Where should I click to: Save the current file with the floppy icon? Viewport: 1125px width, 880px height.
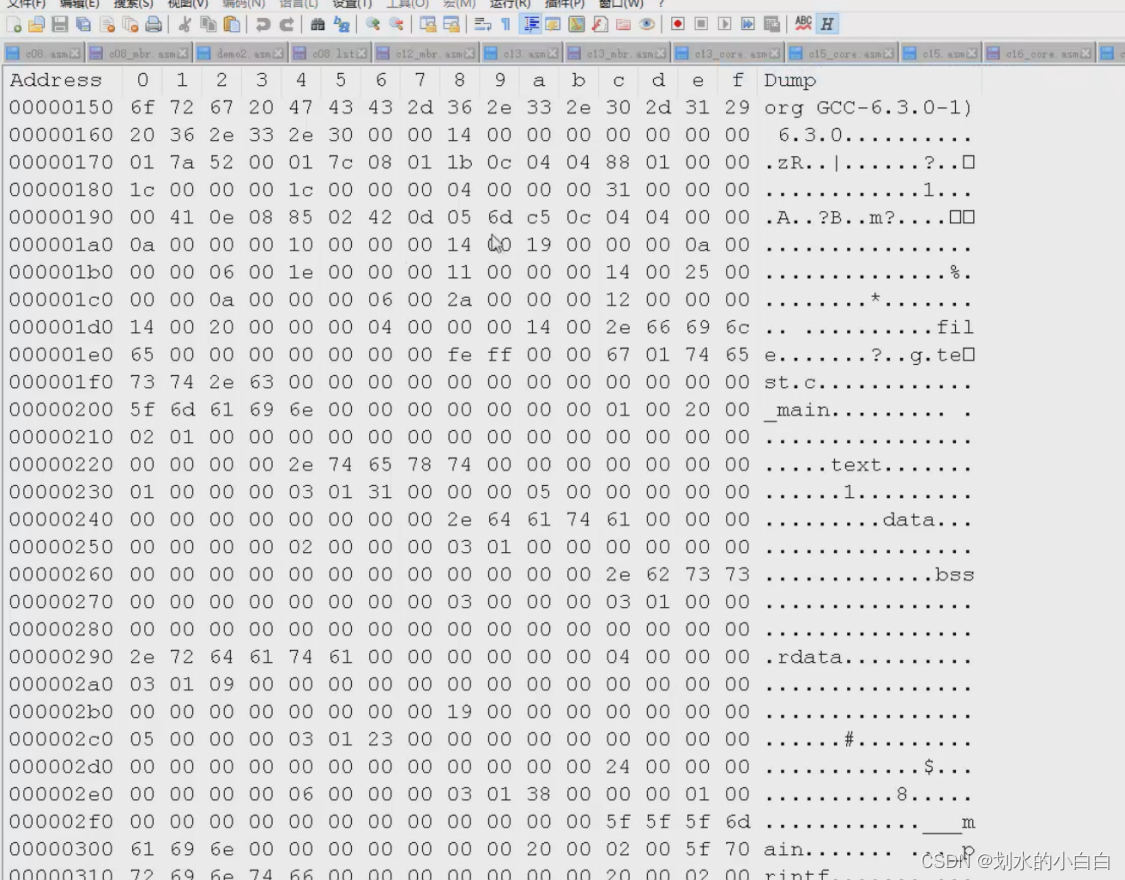(60, 24)
